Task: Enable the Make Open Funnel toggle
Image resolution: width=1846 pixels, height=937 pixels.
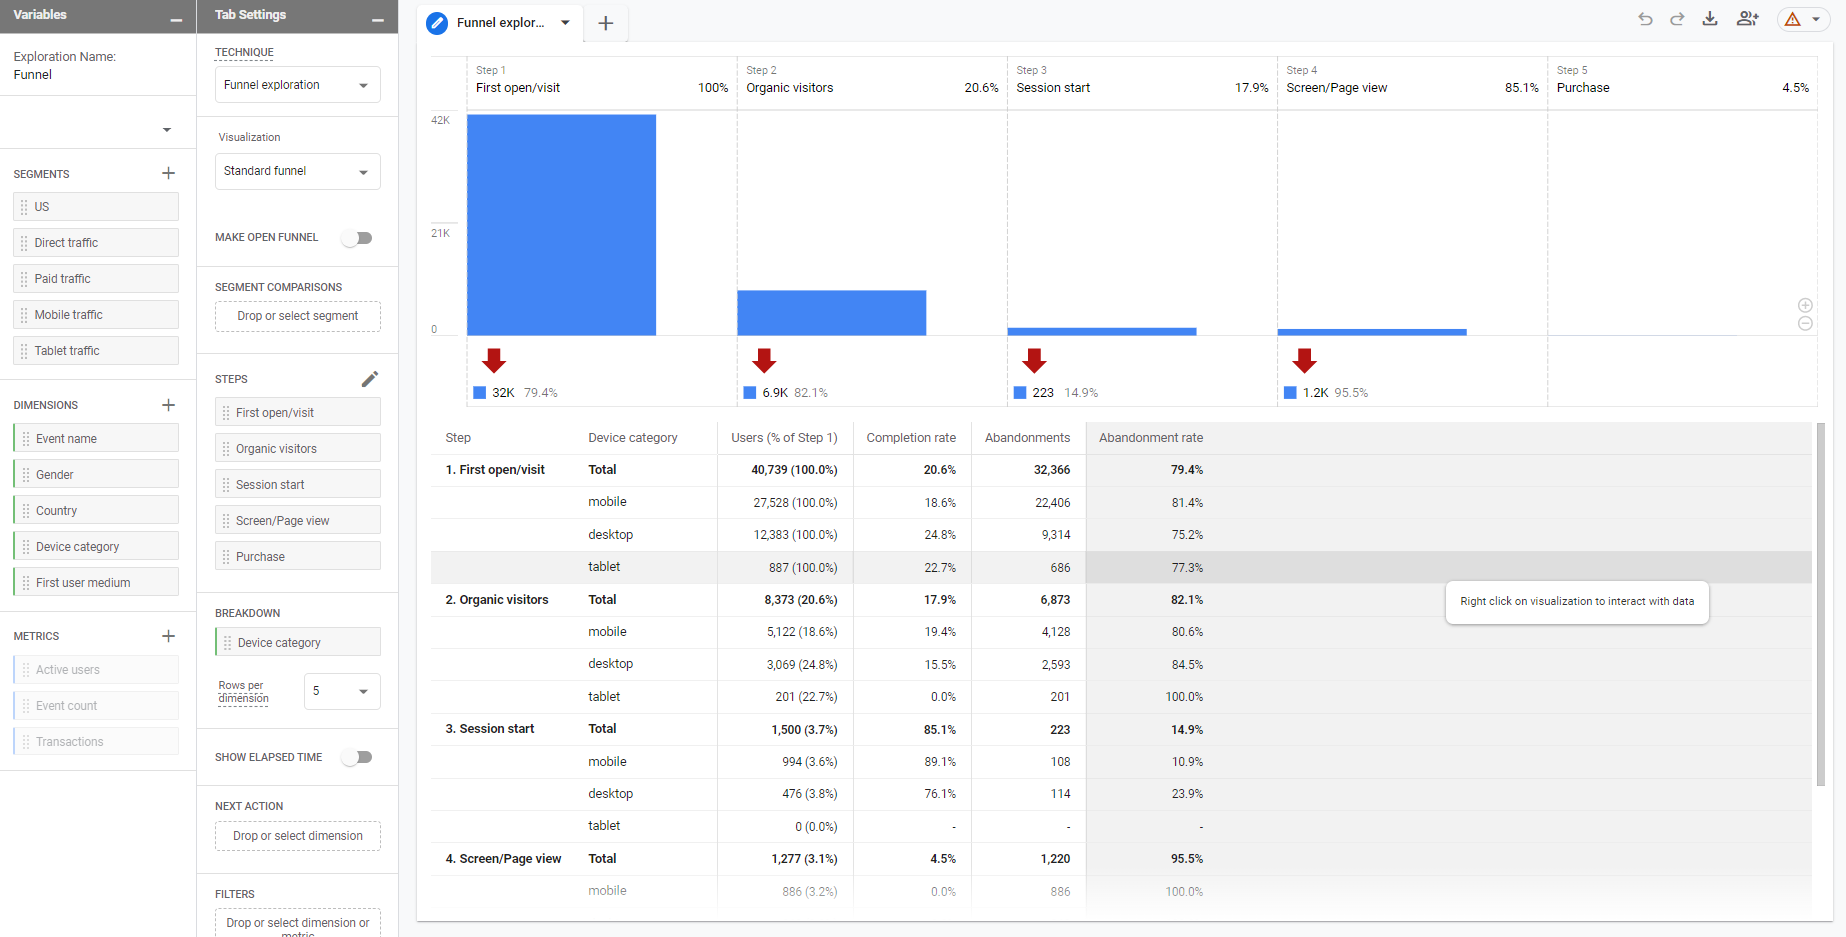Action: [357, 238]
